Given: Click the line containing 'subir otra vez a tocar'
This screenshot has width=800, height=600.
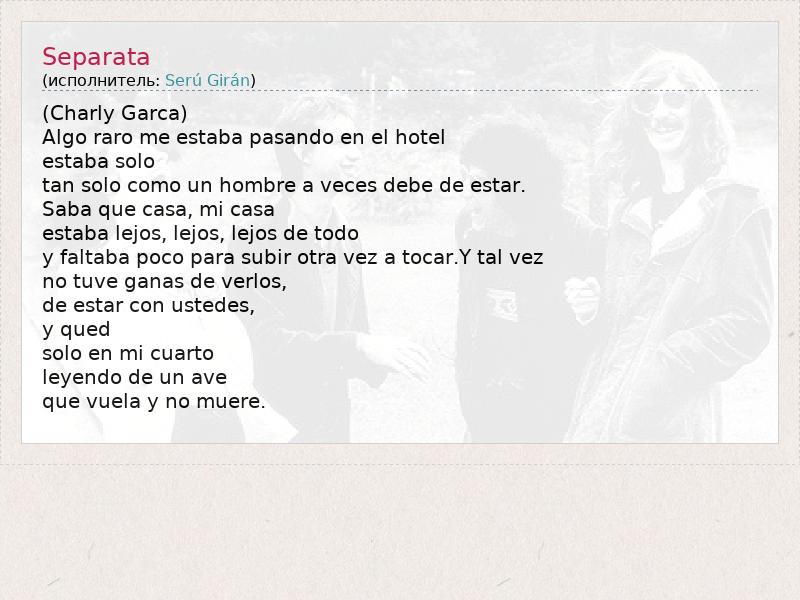Looking at the screenshot, I should click(293, 257).
